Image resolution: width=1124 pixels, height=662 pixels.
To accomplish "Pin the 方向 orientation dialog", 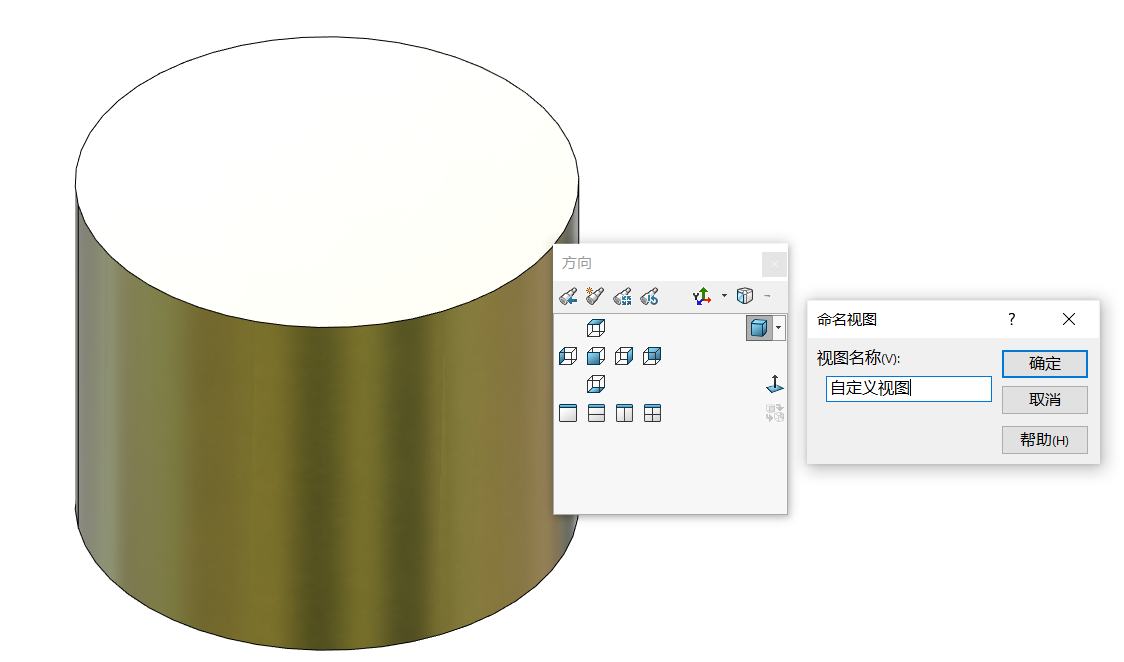I will [x=767, y=296].
